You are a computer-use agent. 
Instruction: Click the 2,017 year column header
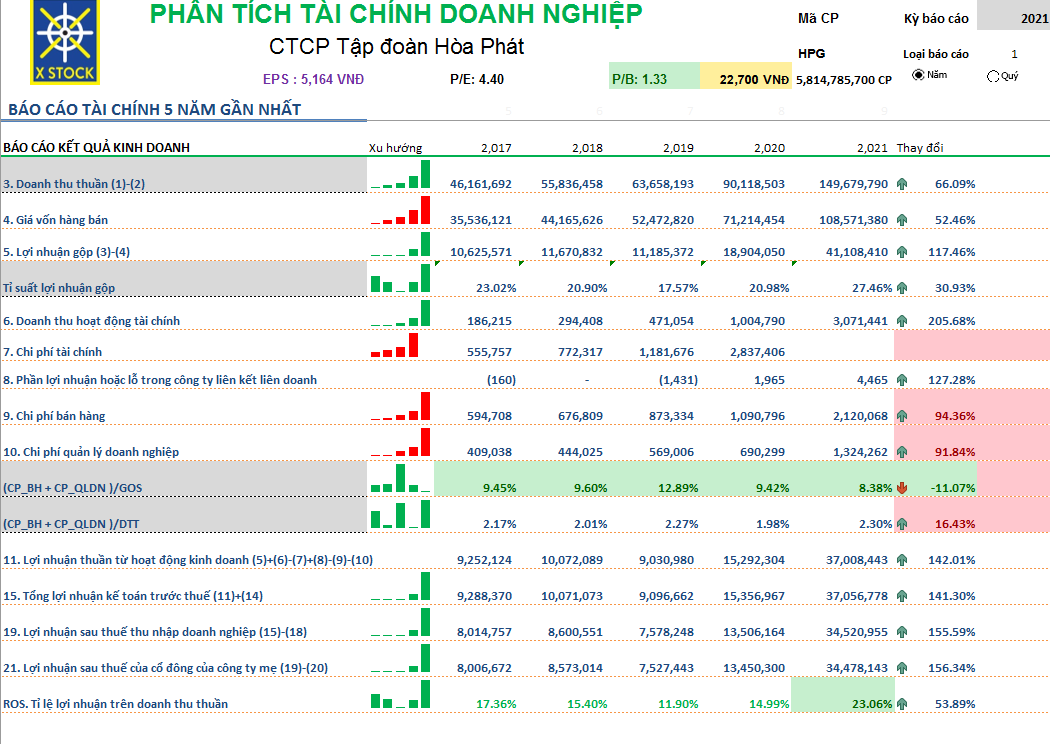(496, 148)
